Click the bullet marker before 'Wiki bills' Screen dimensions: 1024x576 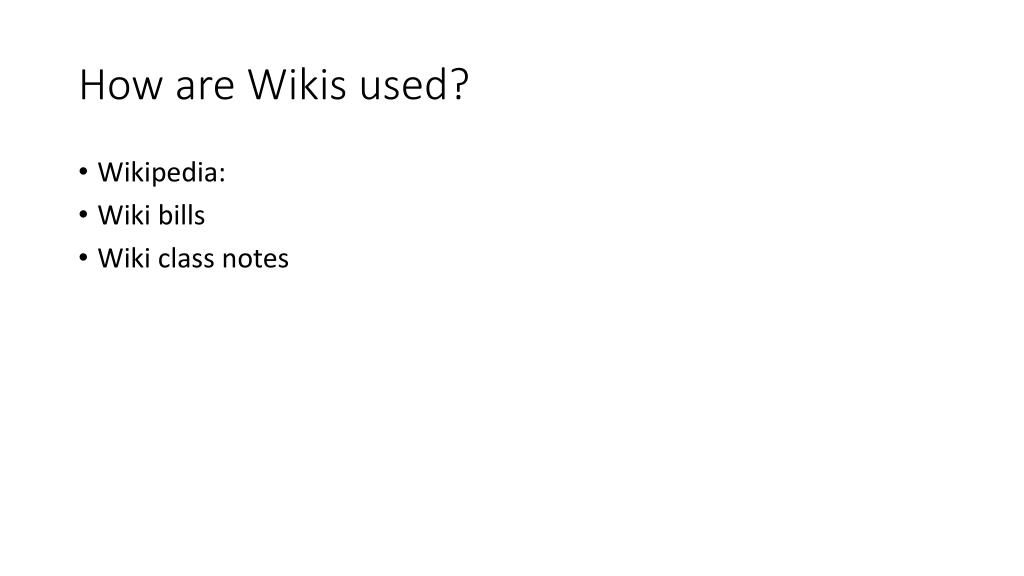[x=83, y=215]
